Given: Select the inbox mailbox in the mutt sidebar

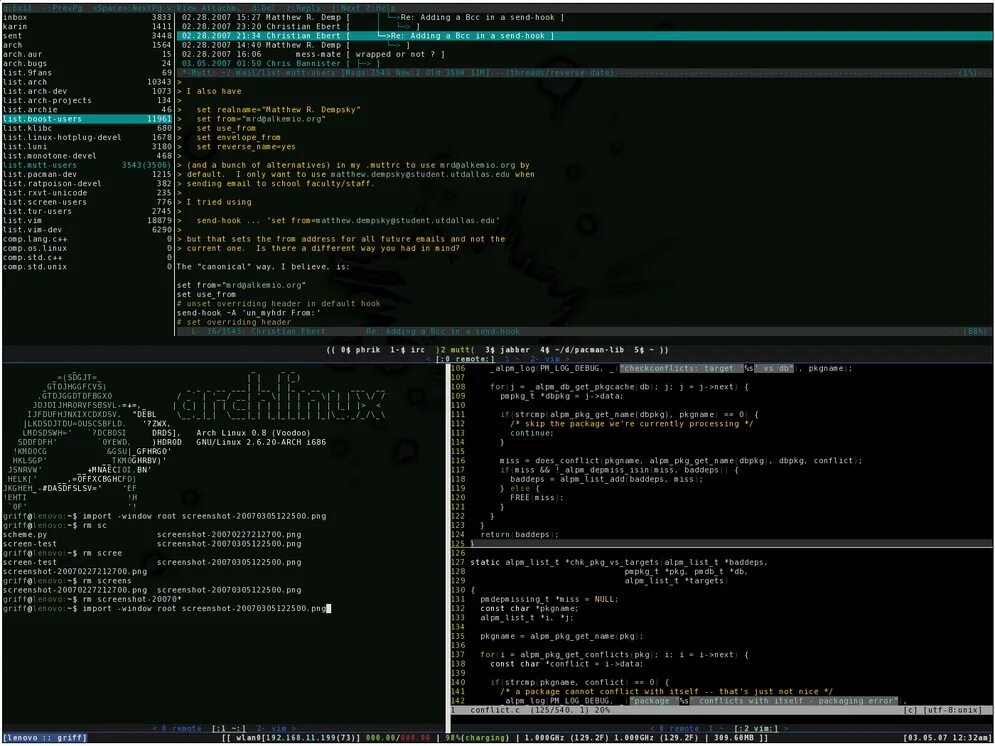Looking at the screenshot, I should (88, 17).
